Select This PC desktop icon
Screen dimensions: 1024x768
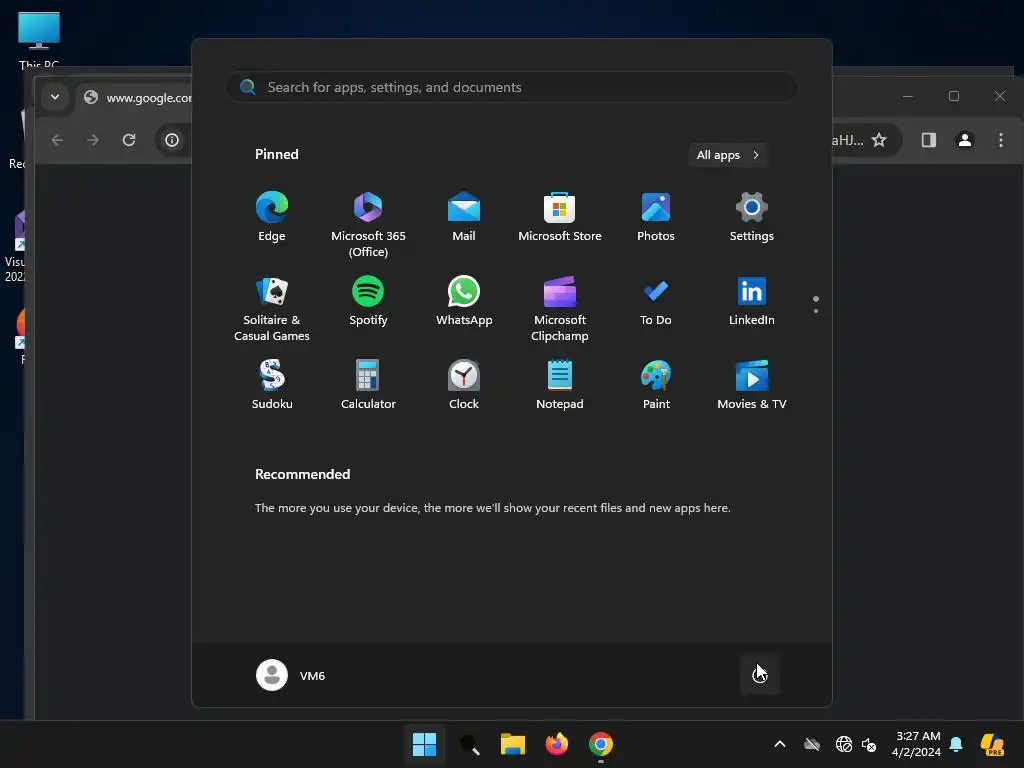tap(39, 39)
